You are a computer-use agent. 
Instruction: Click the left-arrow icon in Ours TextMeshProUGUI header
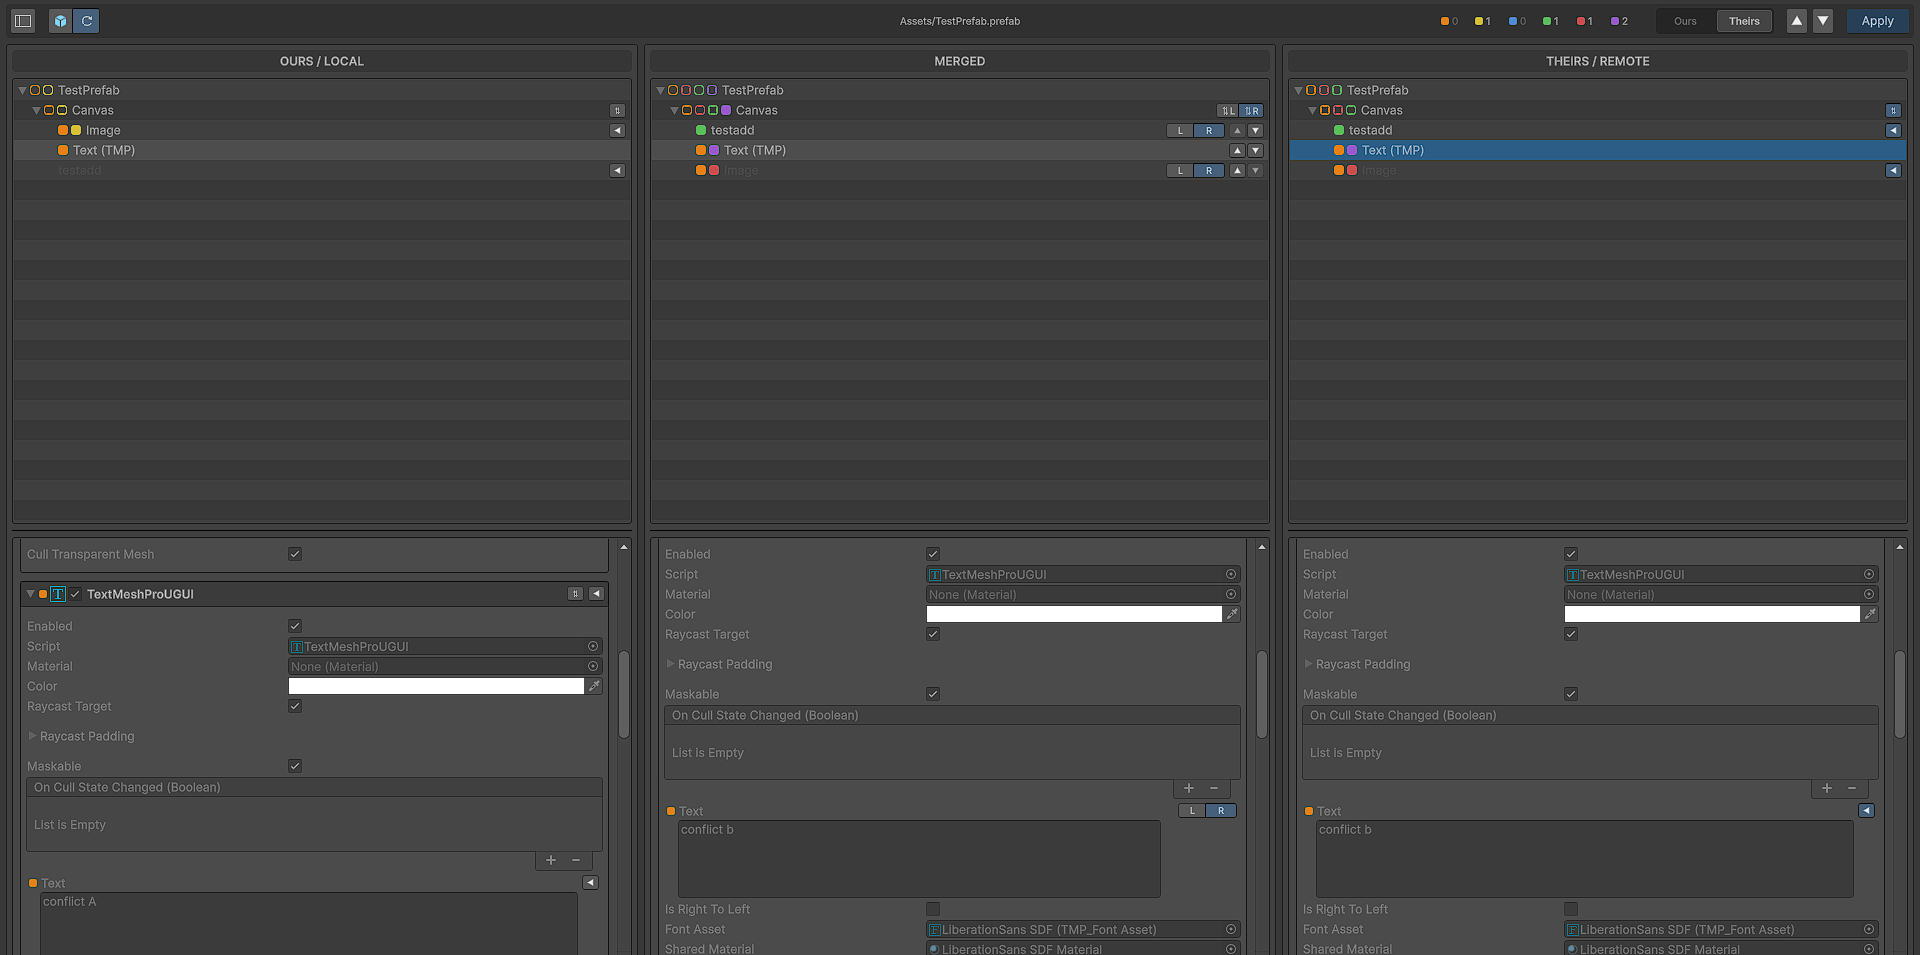coord(596,594)
